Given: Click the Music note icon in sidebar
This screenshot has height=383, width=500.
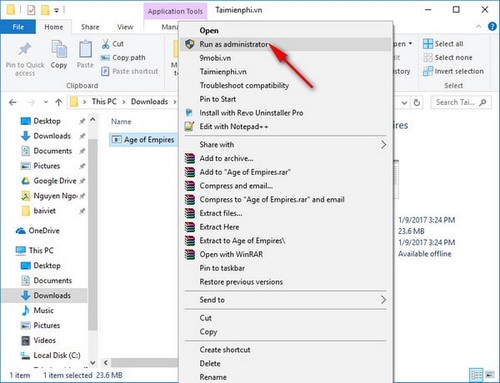Looking at the screenshot, I should click(25, 310).
